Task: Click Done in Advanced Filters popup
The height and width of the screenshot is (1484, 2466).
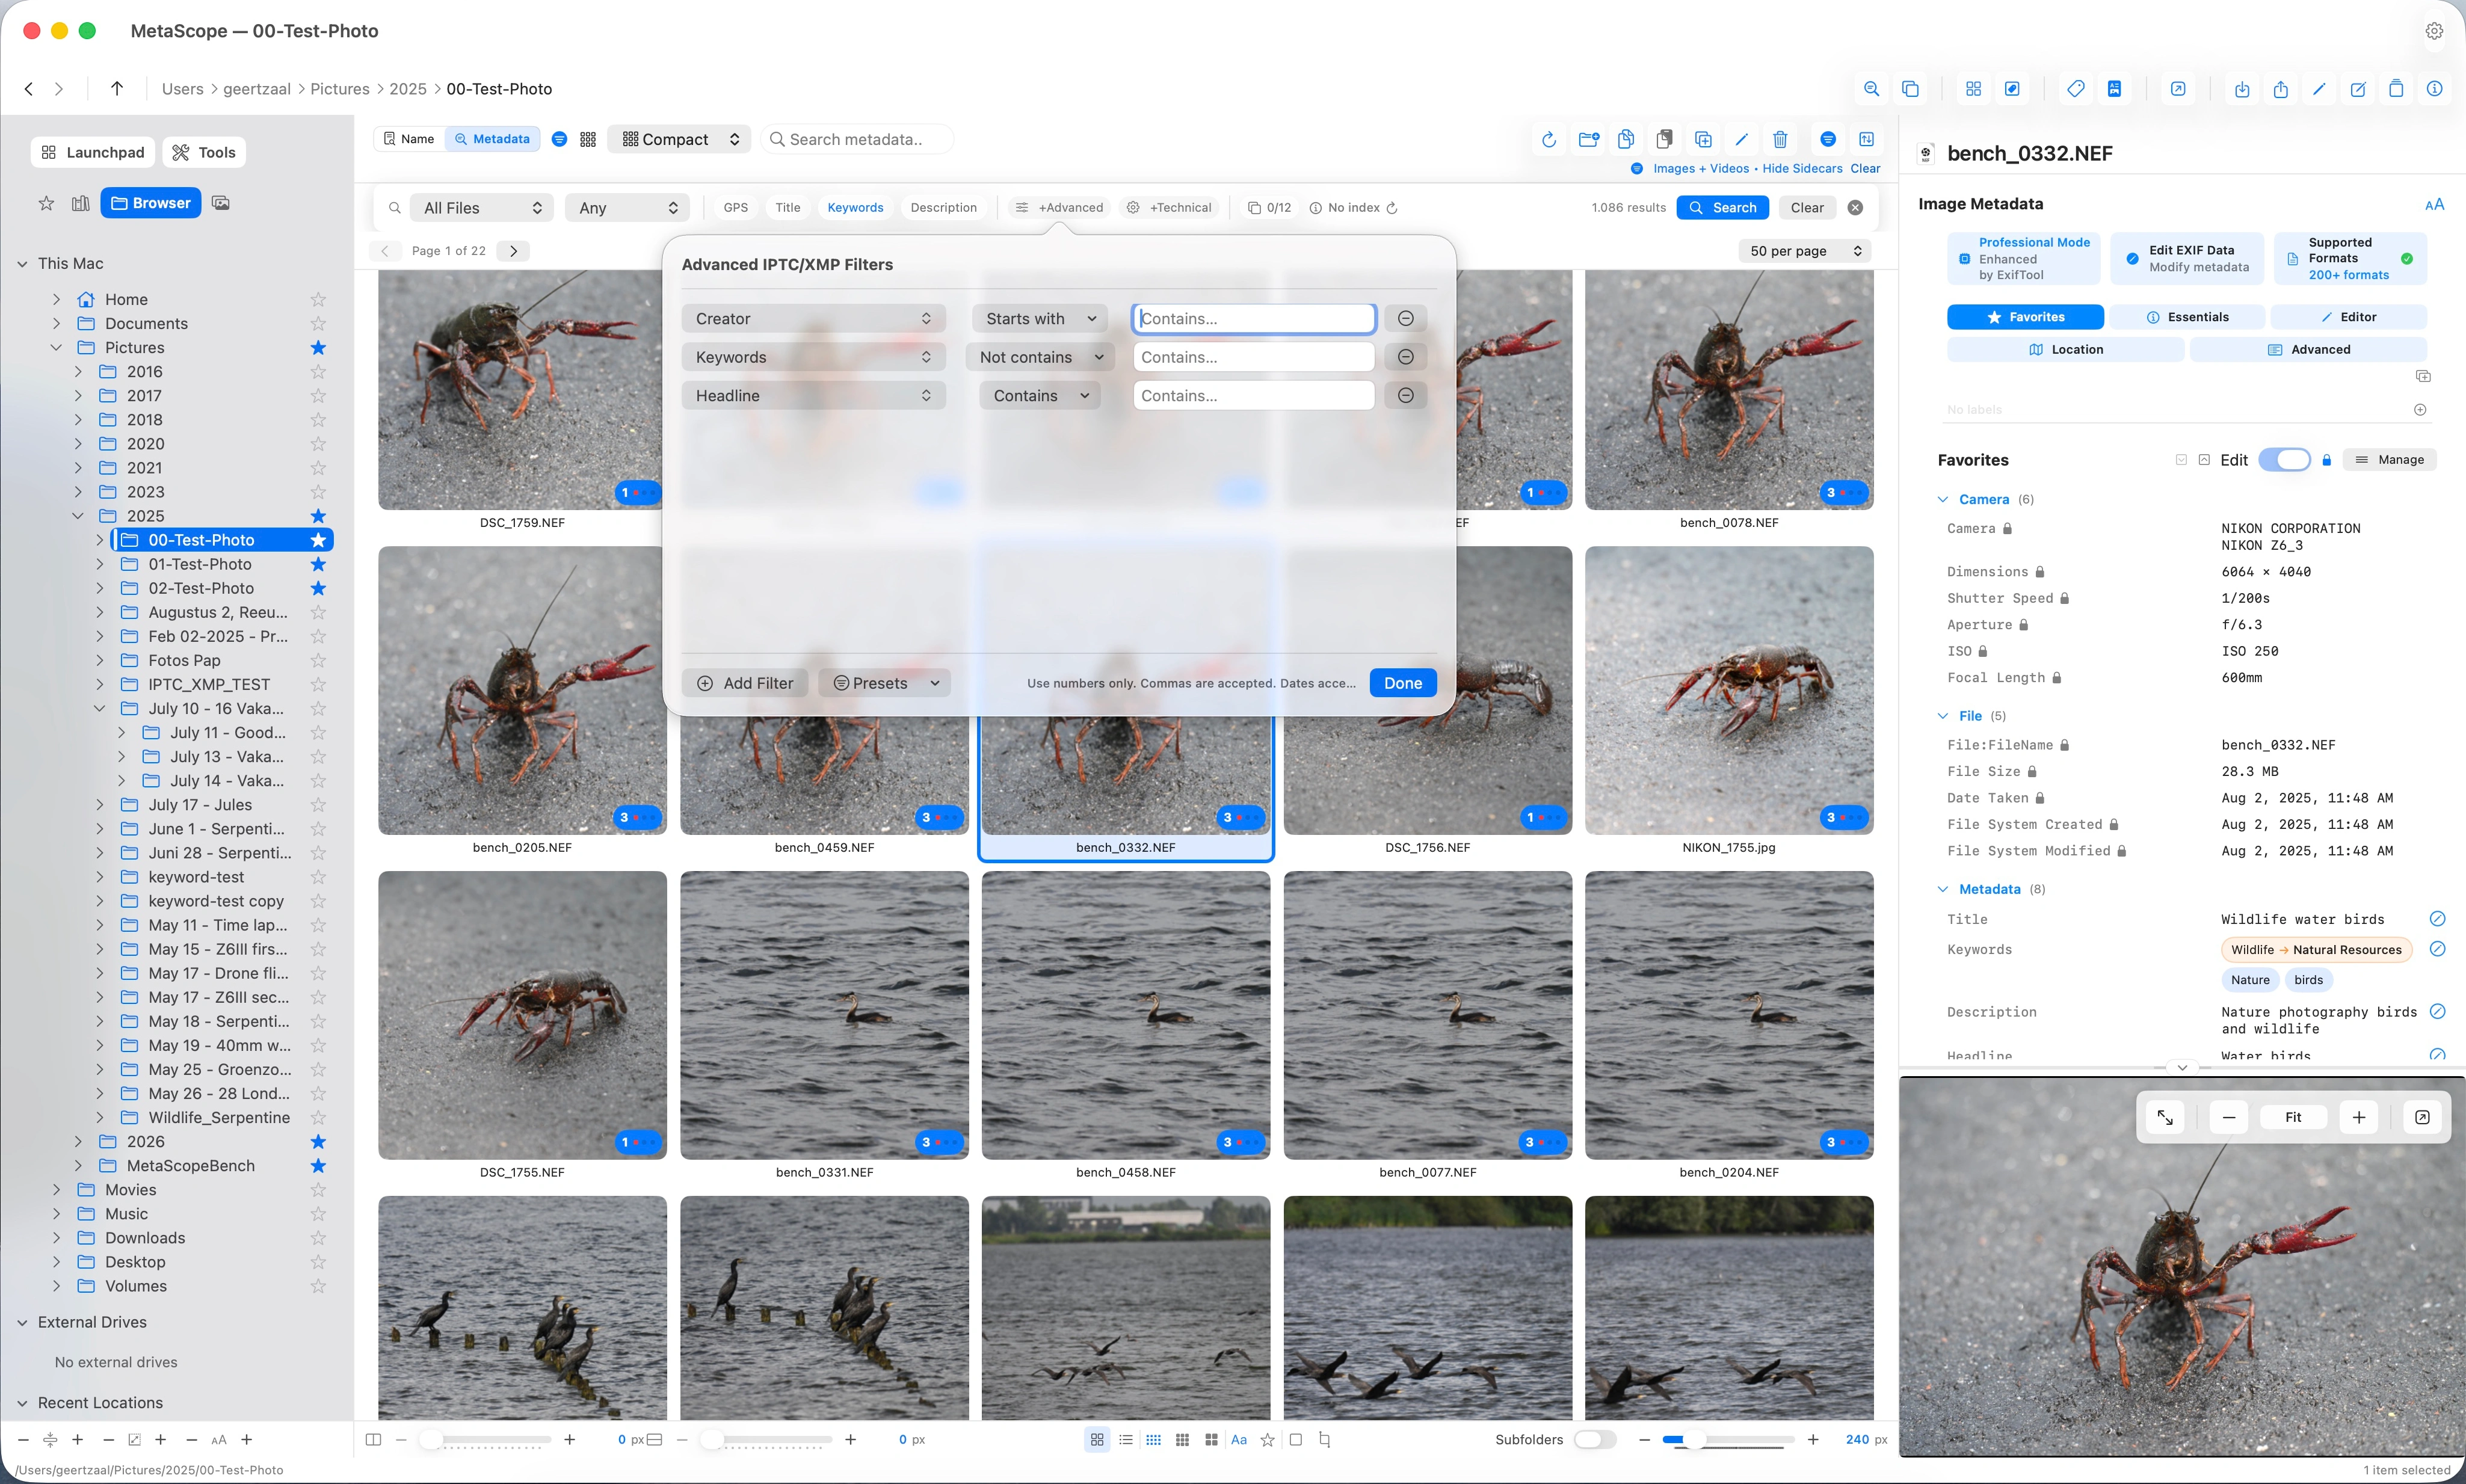Action: [1403, 683]
